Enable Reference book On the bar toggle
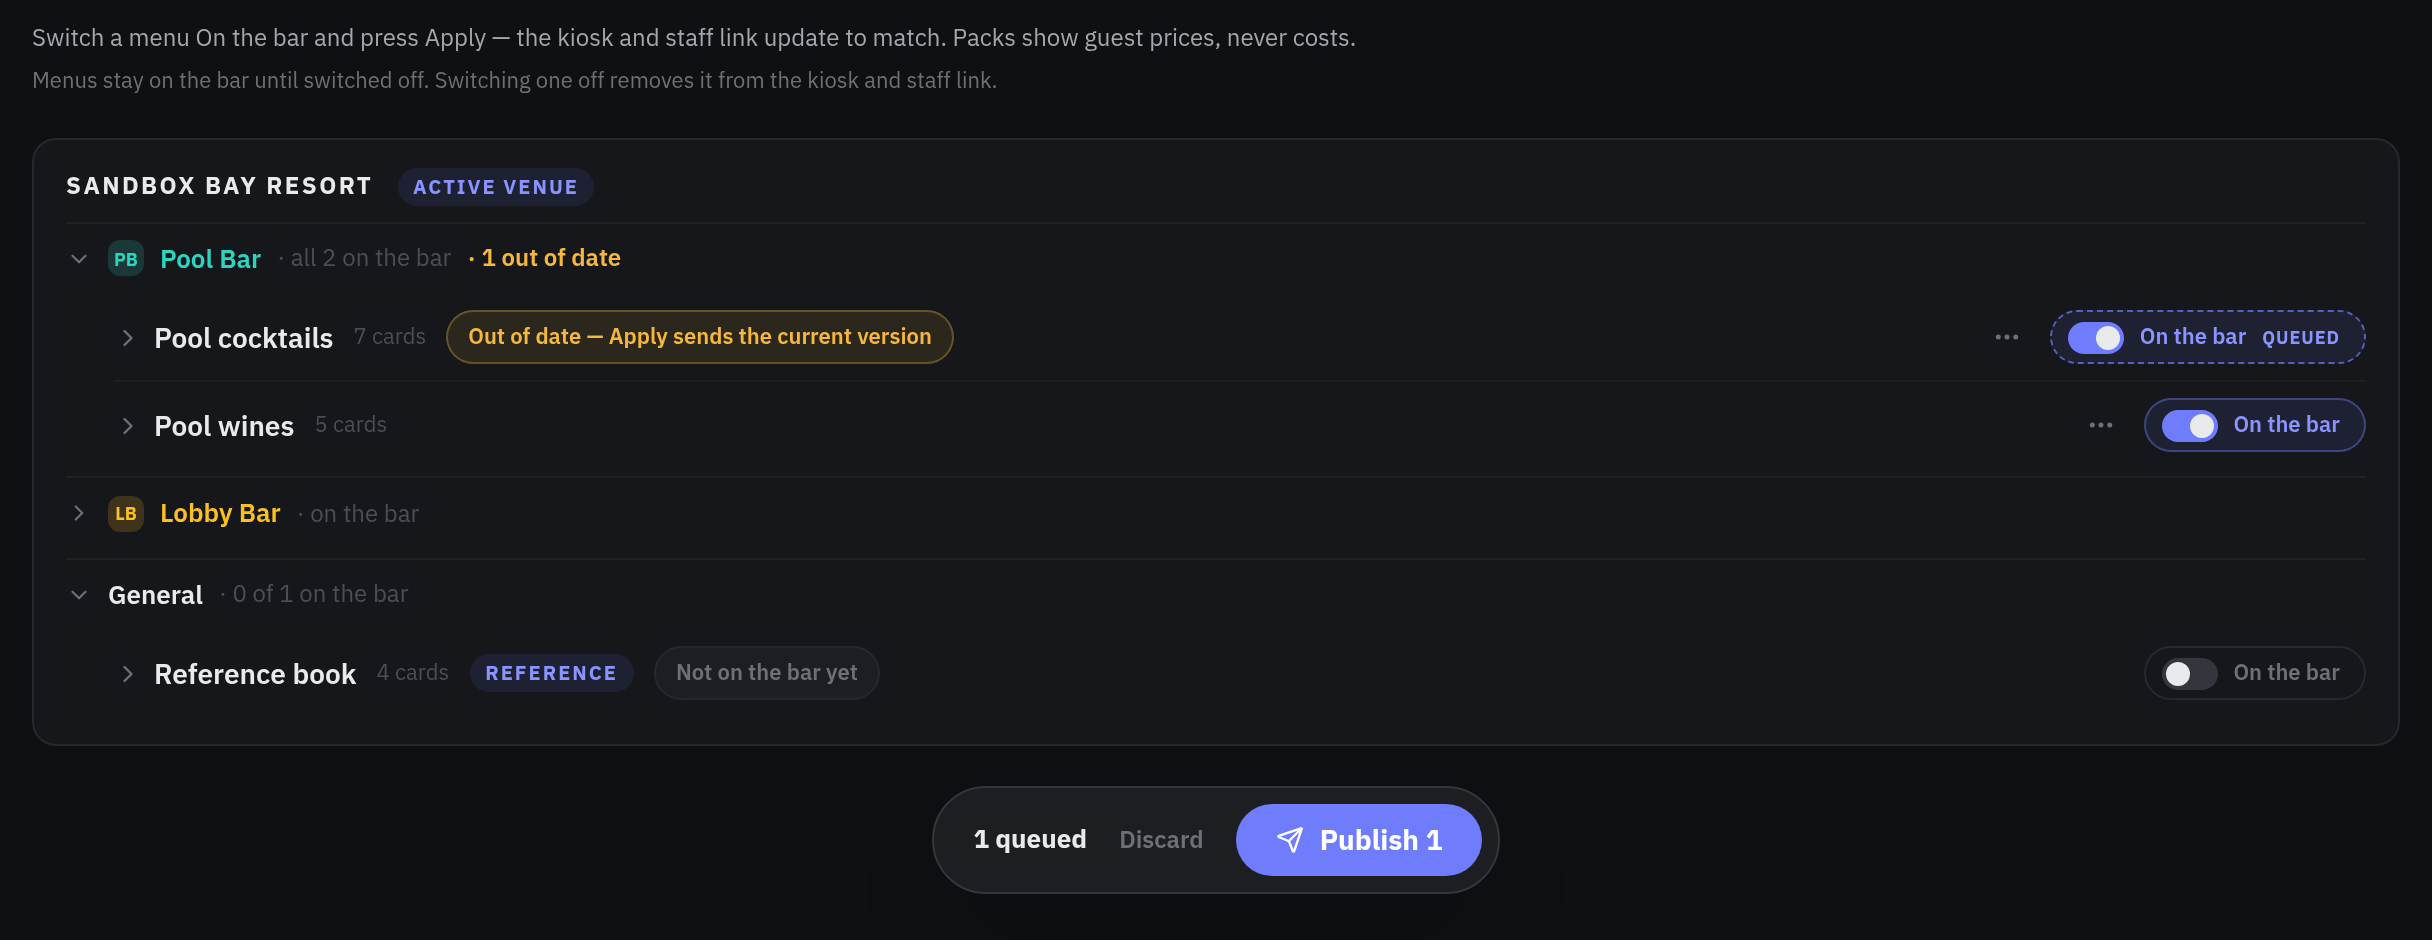 click(x=2190, y=674)
